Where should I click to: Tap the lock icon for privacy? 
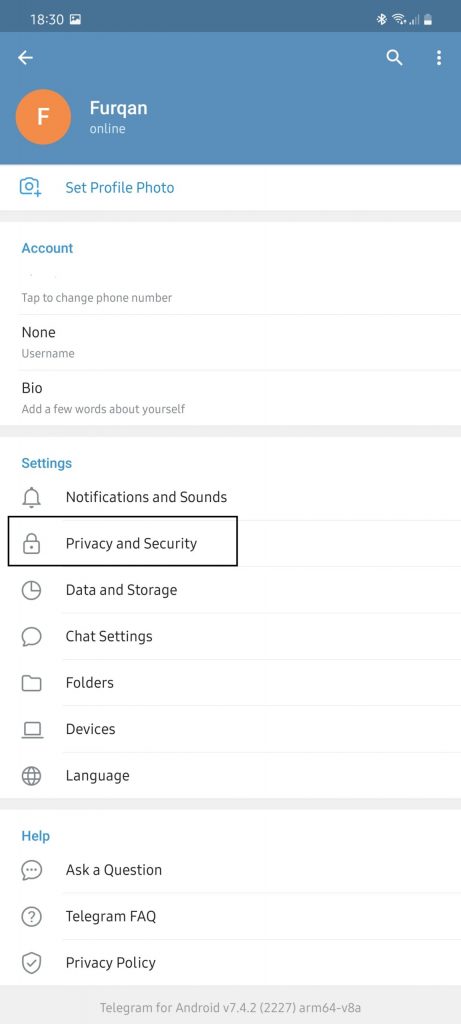(31, 543)
